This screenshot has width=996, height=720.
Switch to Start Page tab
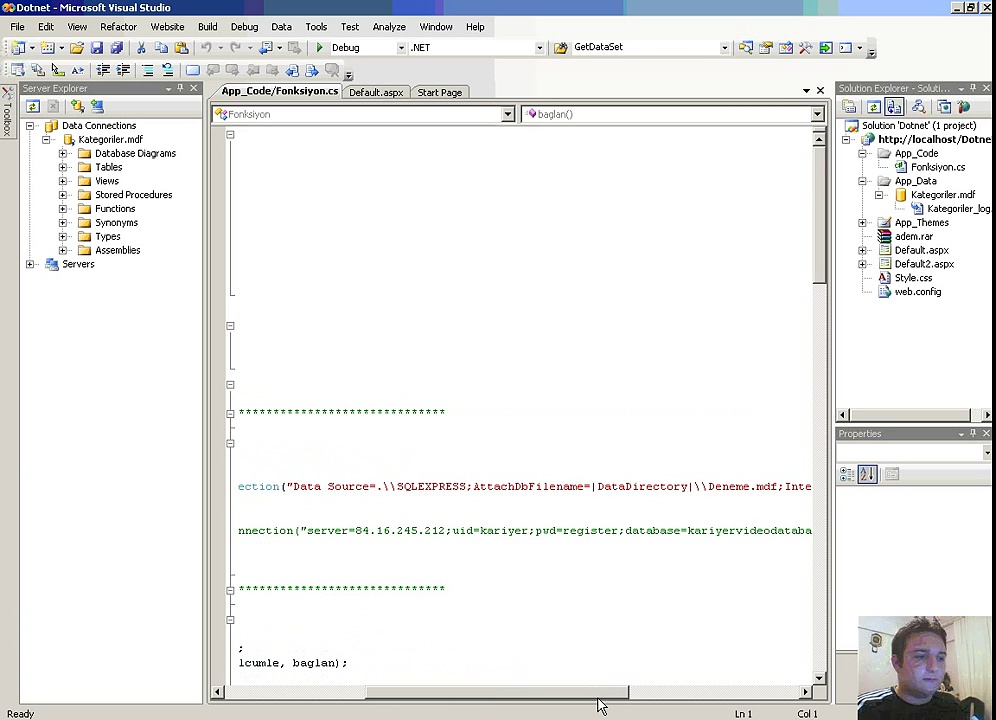pos(440,93)
